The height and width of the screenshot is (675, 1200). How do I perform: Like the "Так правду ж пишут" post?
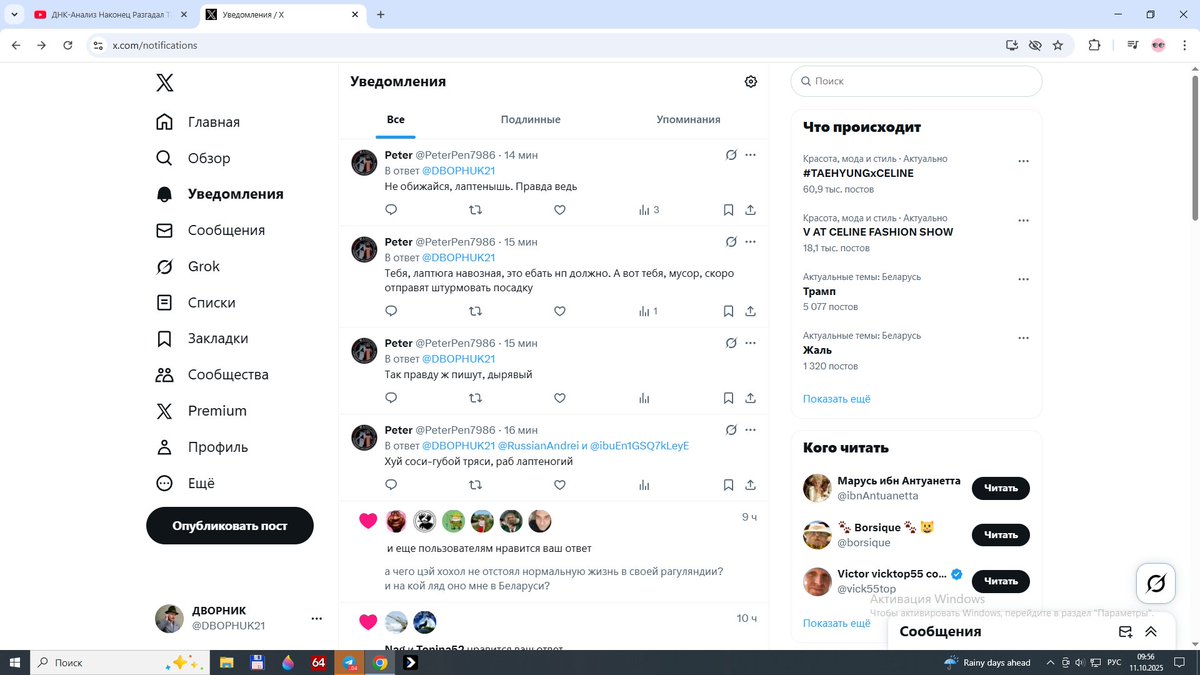(560, 398)
